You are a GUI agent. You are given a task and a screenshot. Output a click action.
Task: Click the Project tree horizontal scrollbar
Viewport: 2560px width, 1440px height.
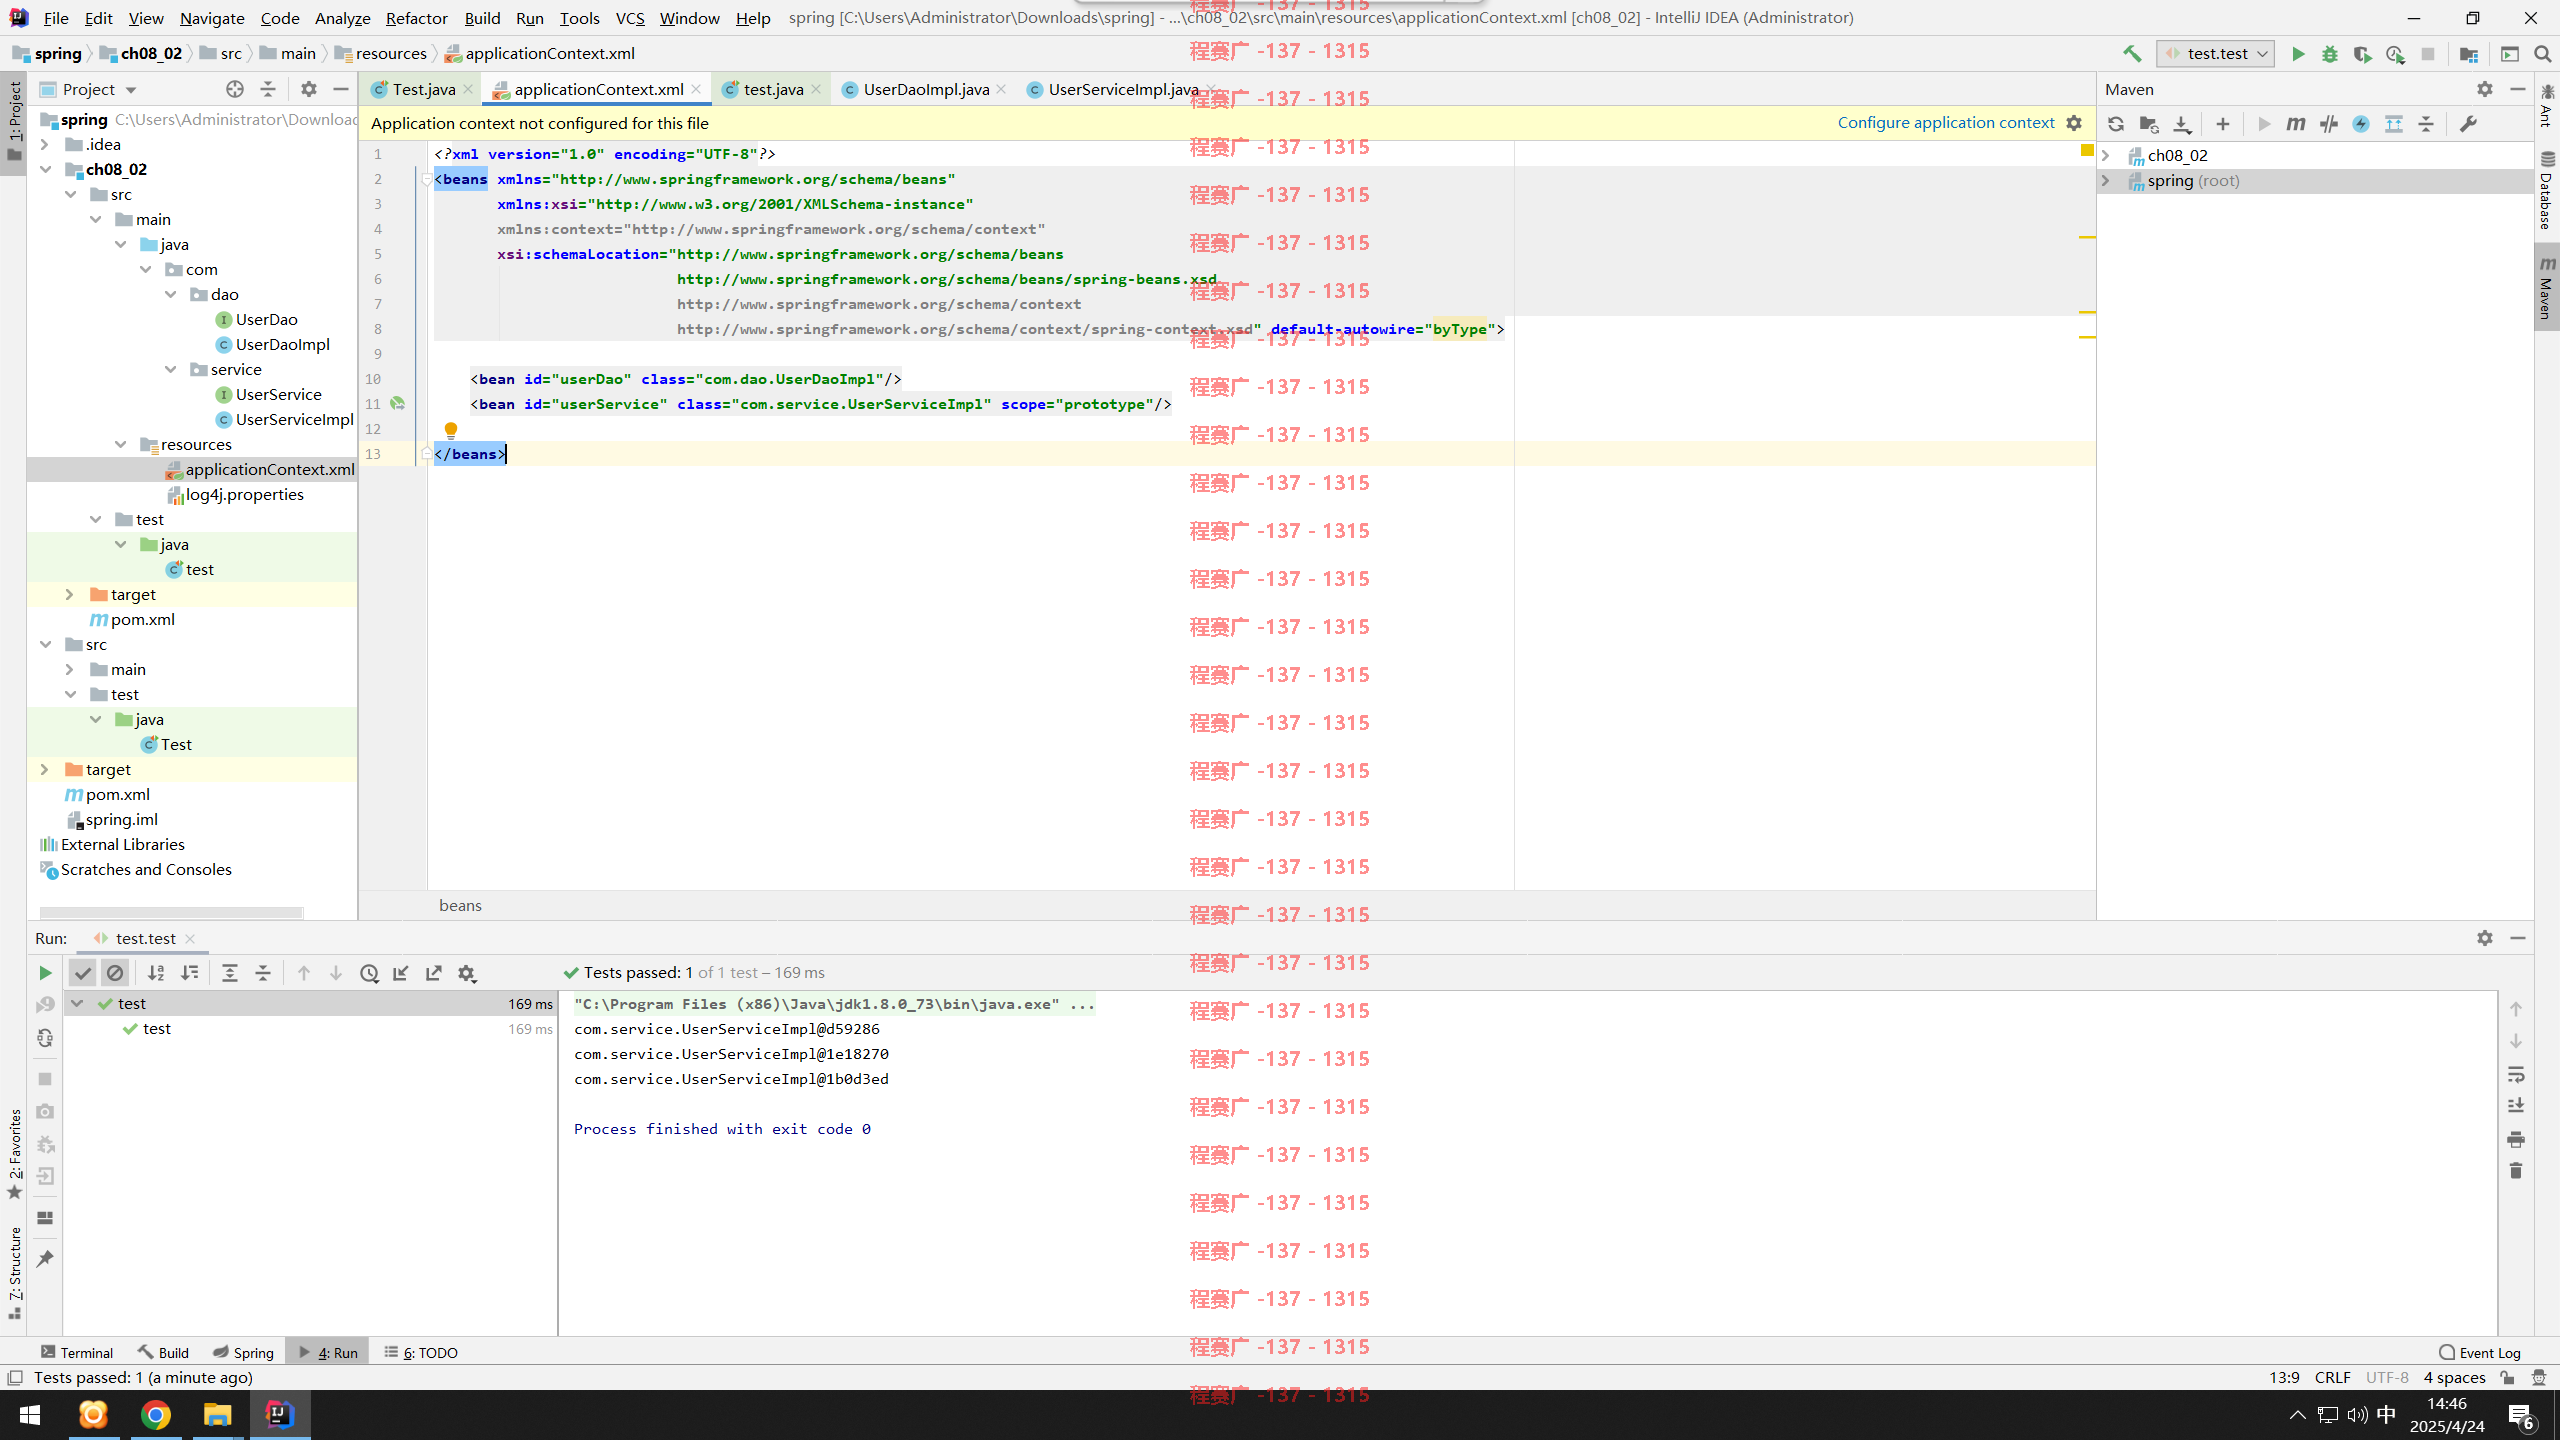coord(171,912)
